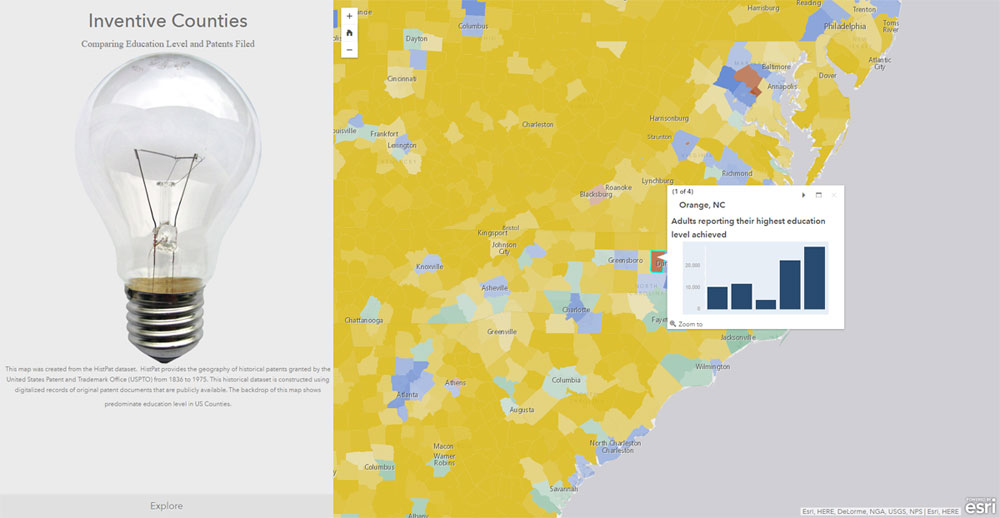
Task: Click the Harrisonburg label on map
Action: [668, 119]
